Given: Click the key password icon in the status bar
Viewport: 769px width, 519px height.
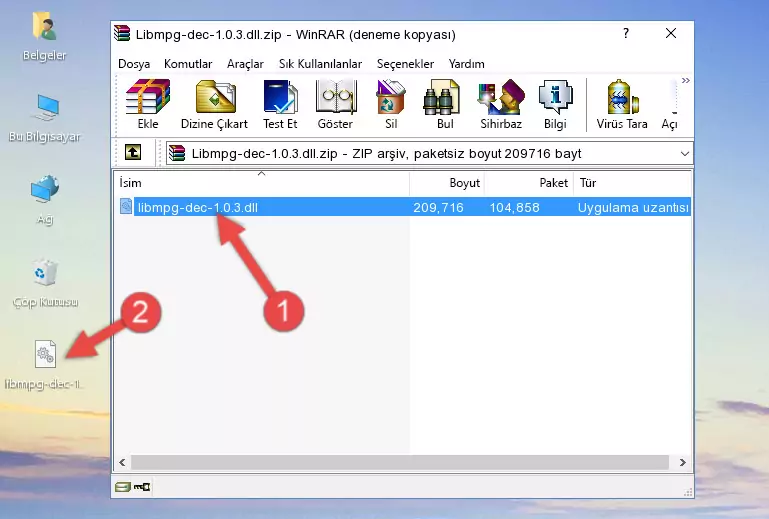Looking at the screenshot, I should 142,487.
